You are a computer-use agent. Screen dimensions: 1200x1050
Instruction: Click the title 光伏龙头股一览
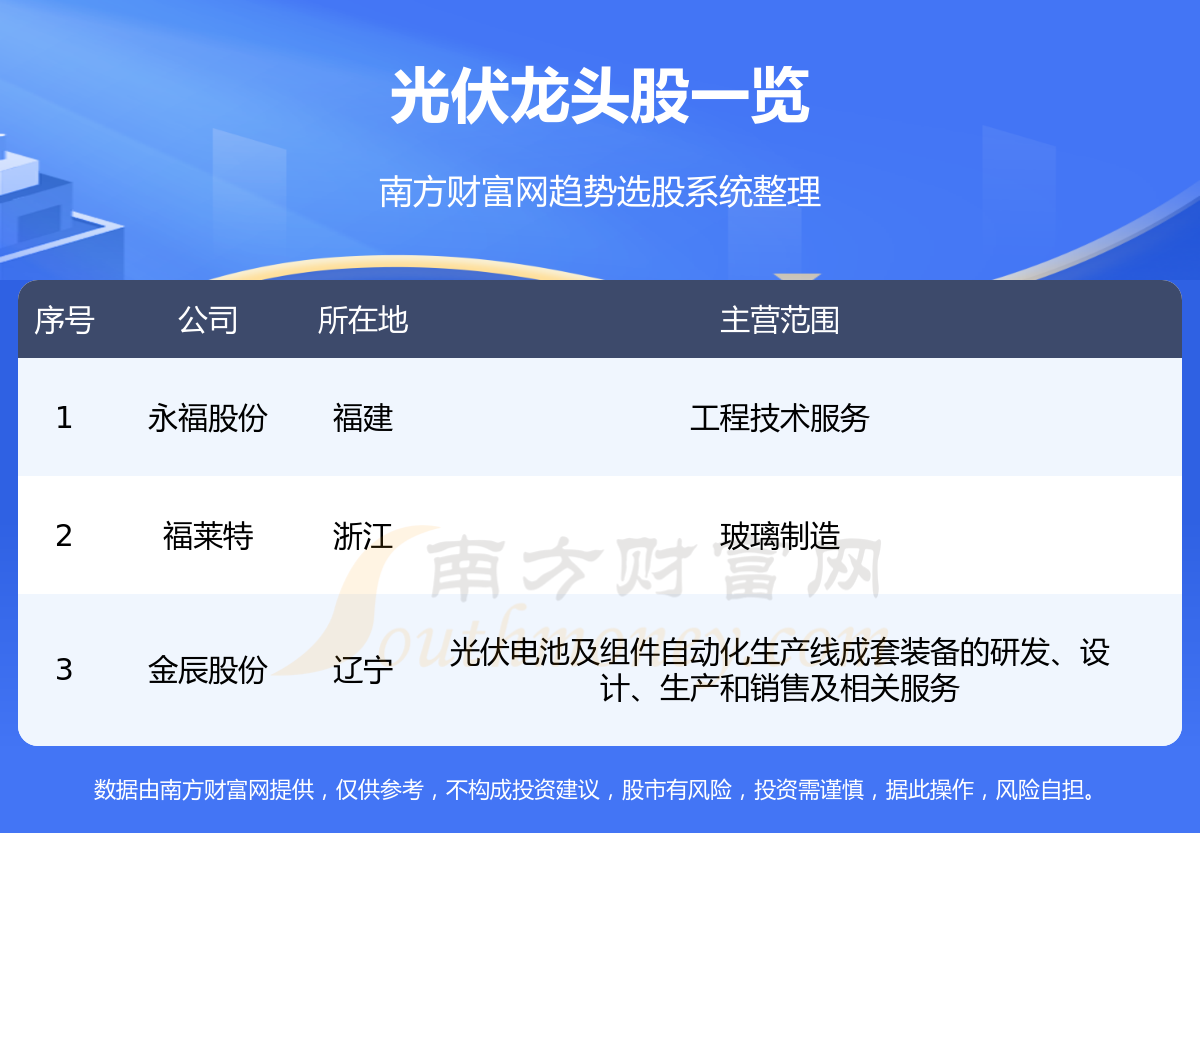pos(600,97)
